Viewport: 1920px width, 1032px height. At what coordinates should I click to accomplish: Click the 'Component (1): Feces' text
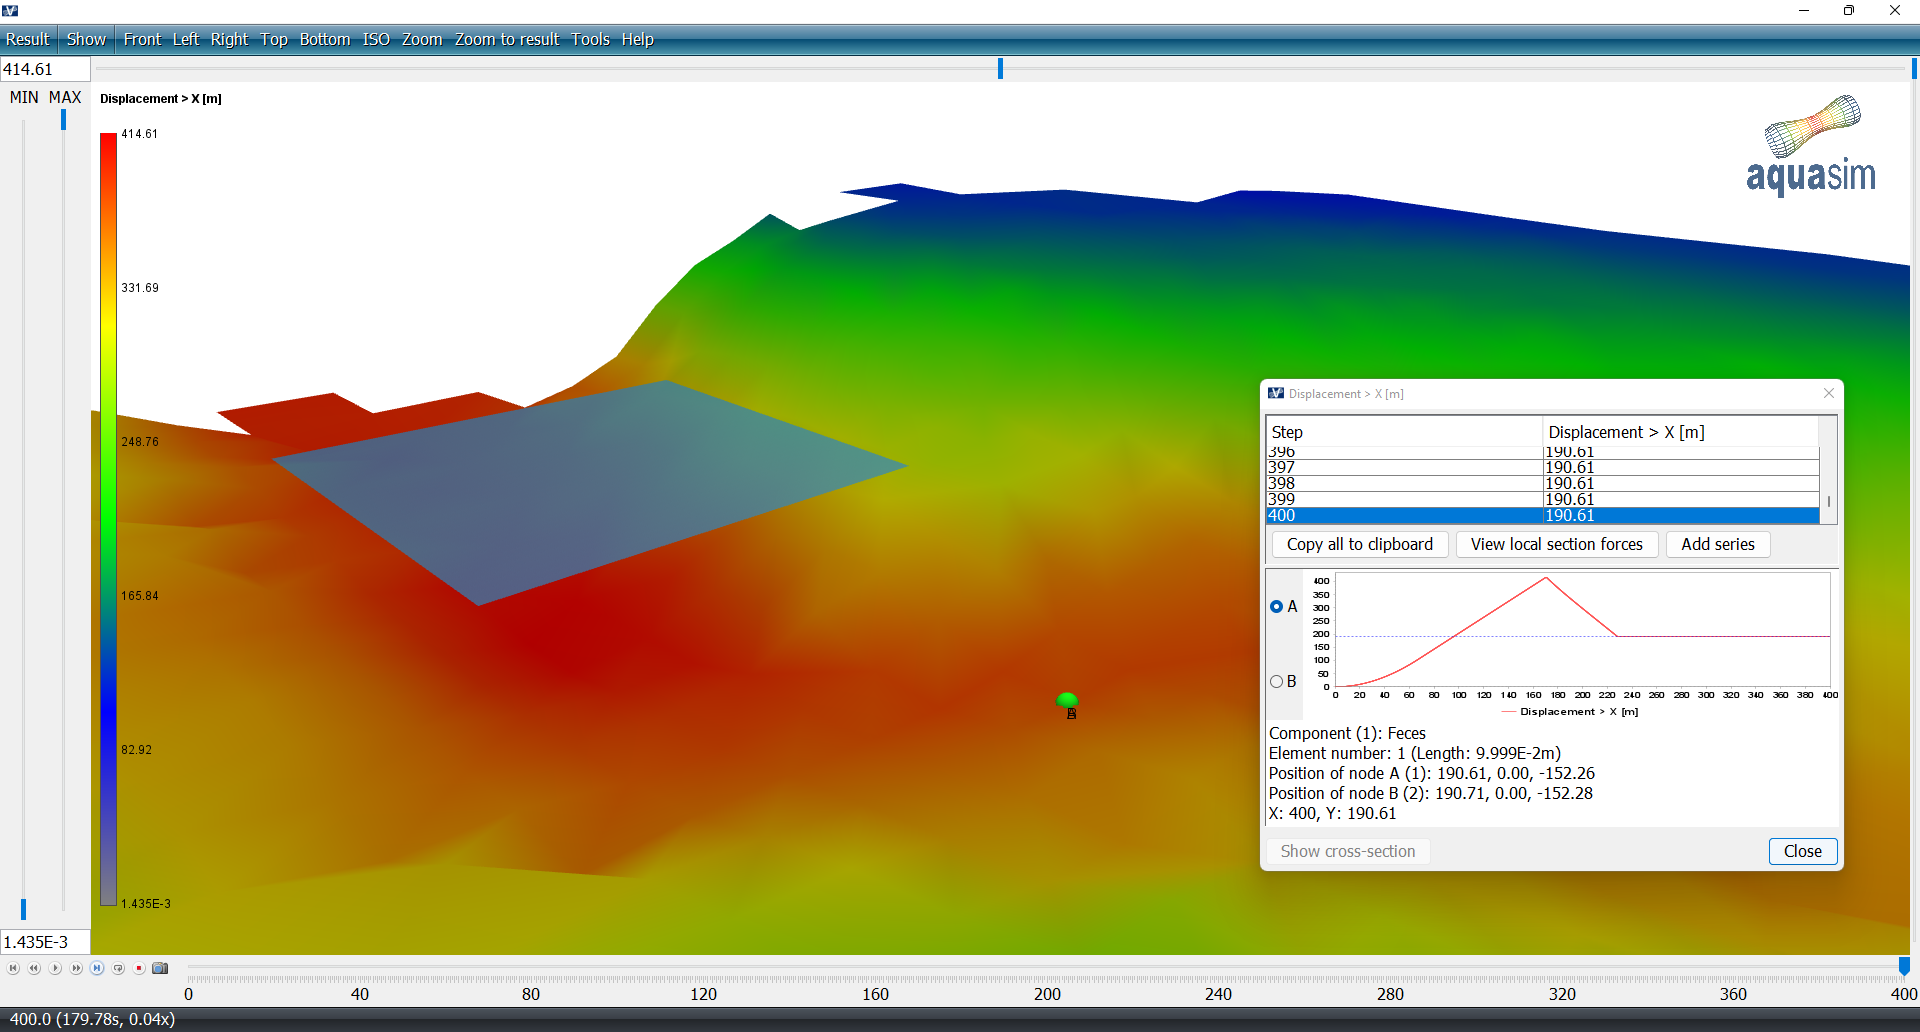tap(1347, 733)
